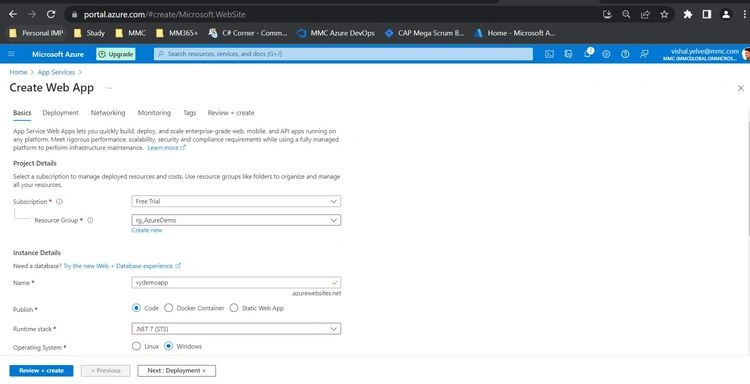Screen dimensions: 750x384
Task: Open the Help question mark icon
Action: [625, 54]
